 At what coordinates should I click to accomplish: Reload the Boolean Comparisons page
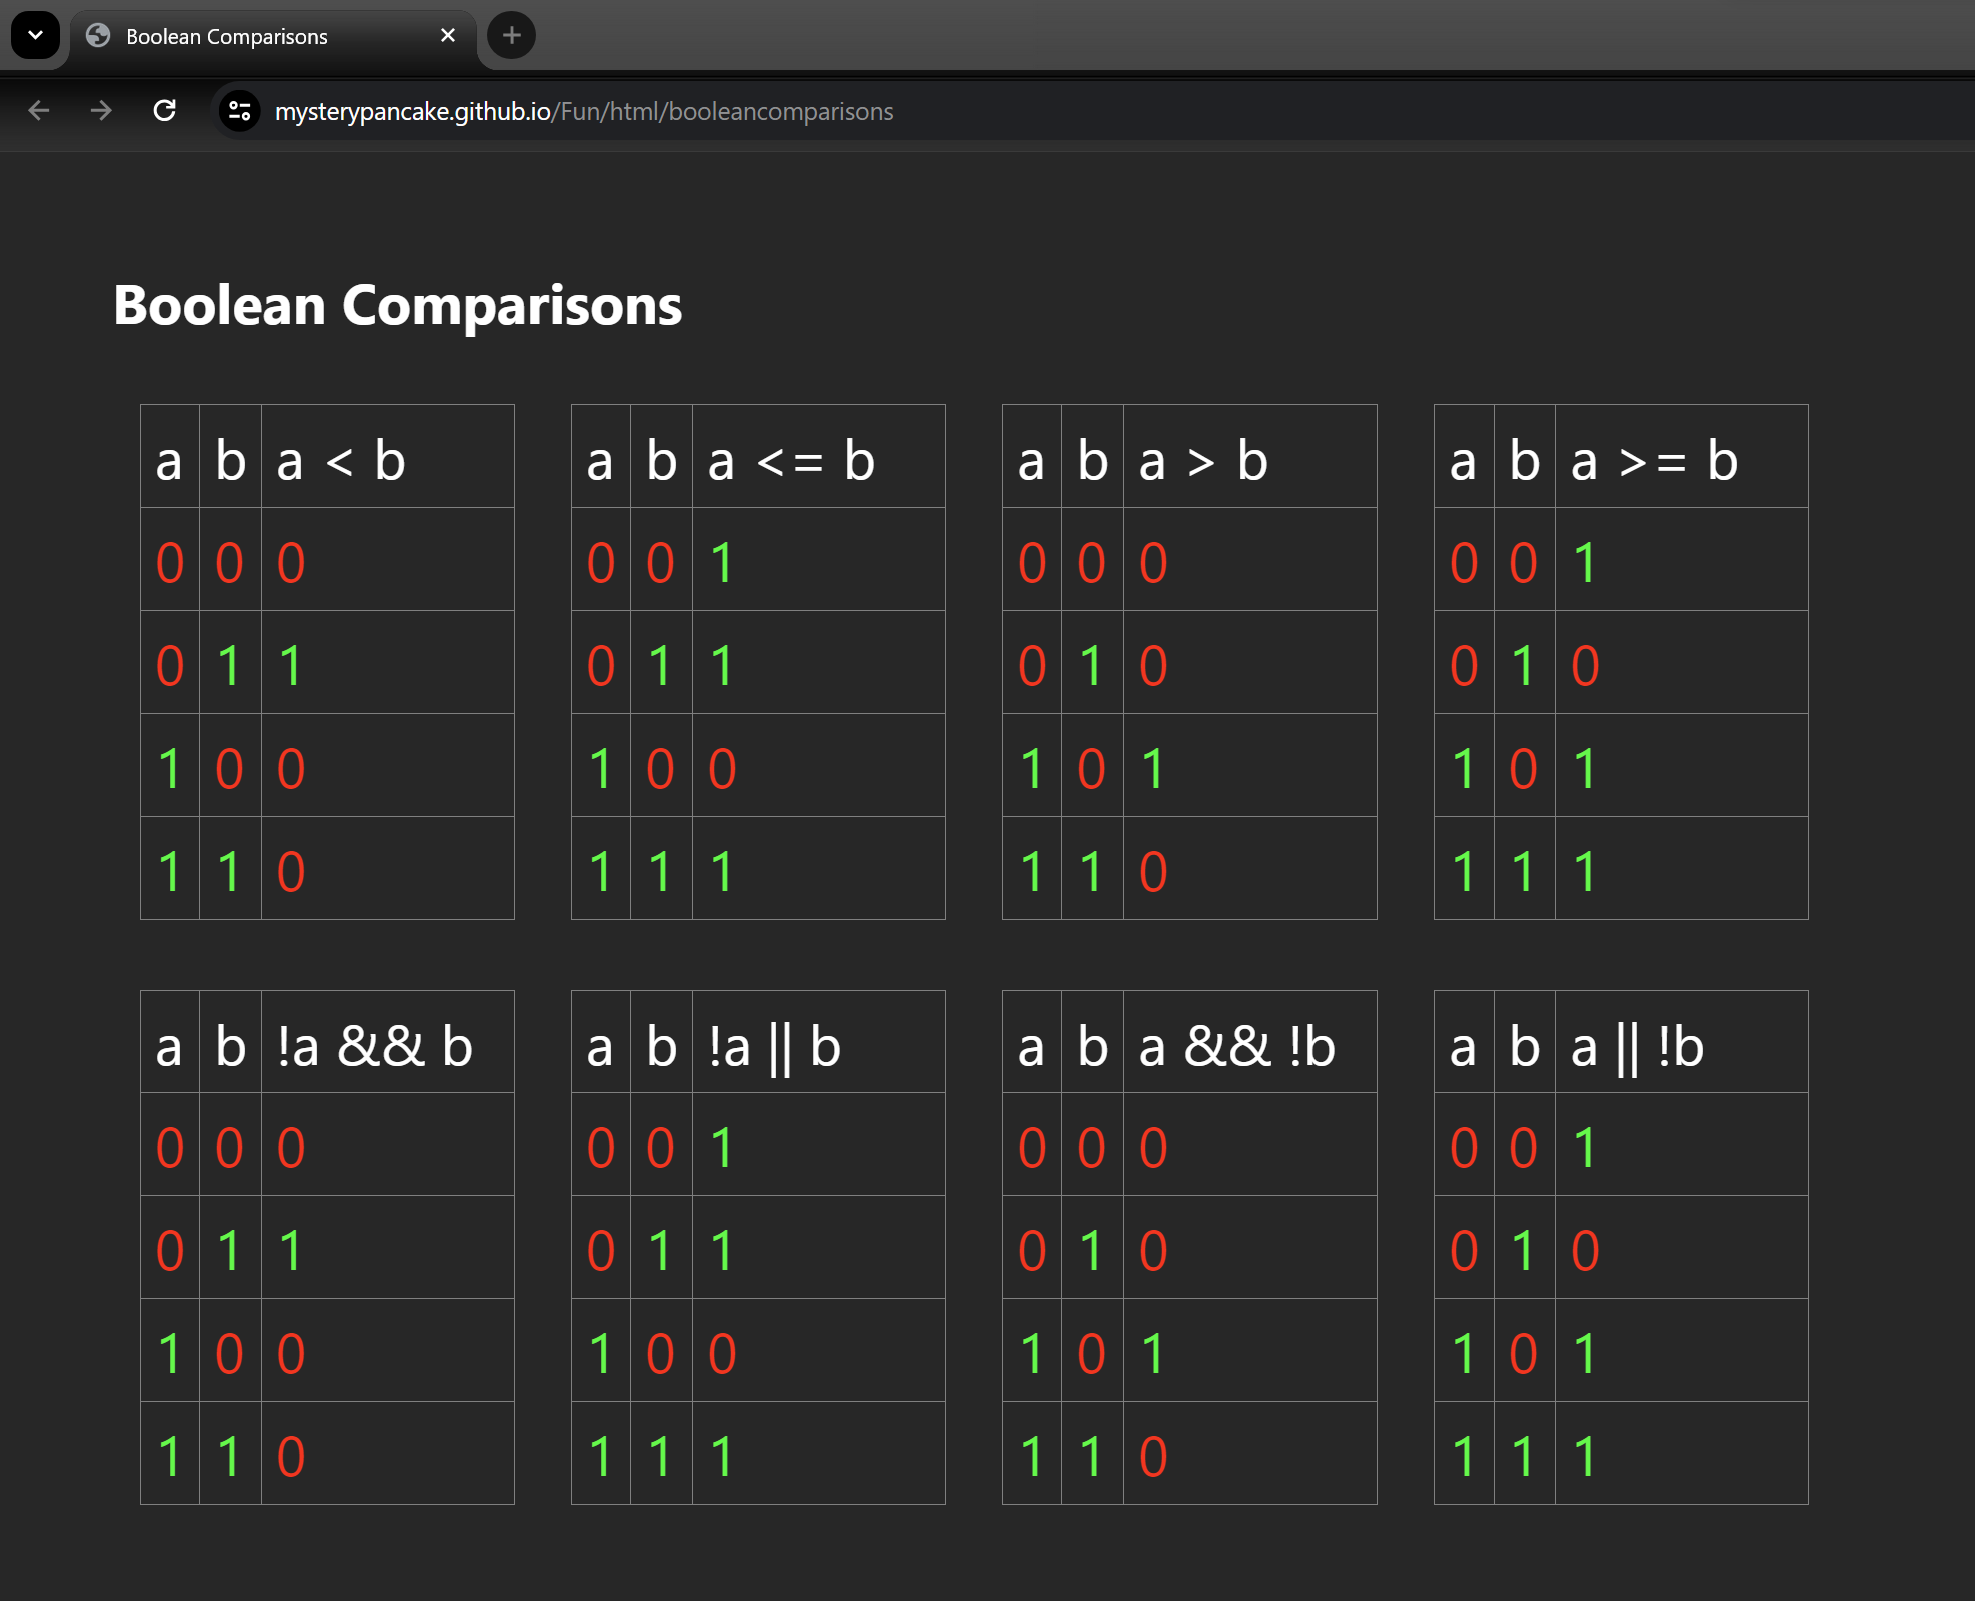pyautogui.click(x=165, y=111)
